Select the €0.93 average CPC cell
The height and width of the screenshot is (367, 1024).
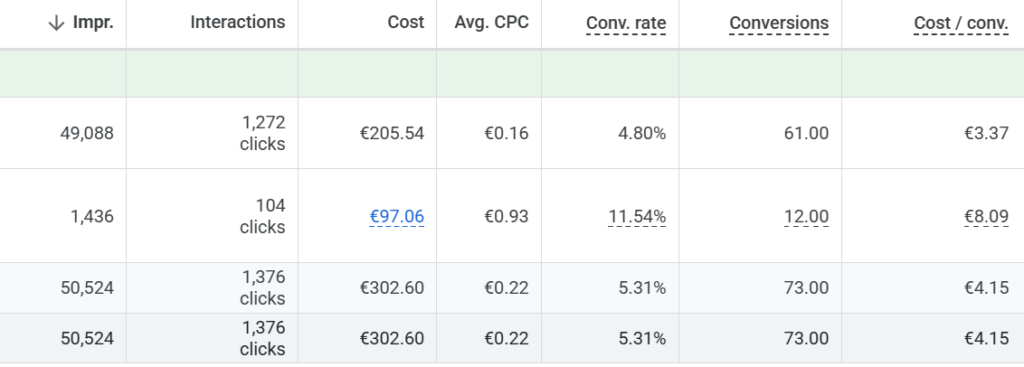[x=506, y=216]
